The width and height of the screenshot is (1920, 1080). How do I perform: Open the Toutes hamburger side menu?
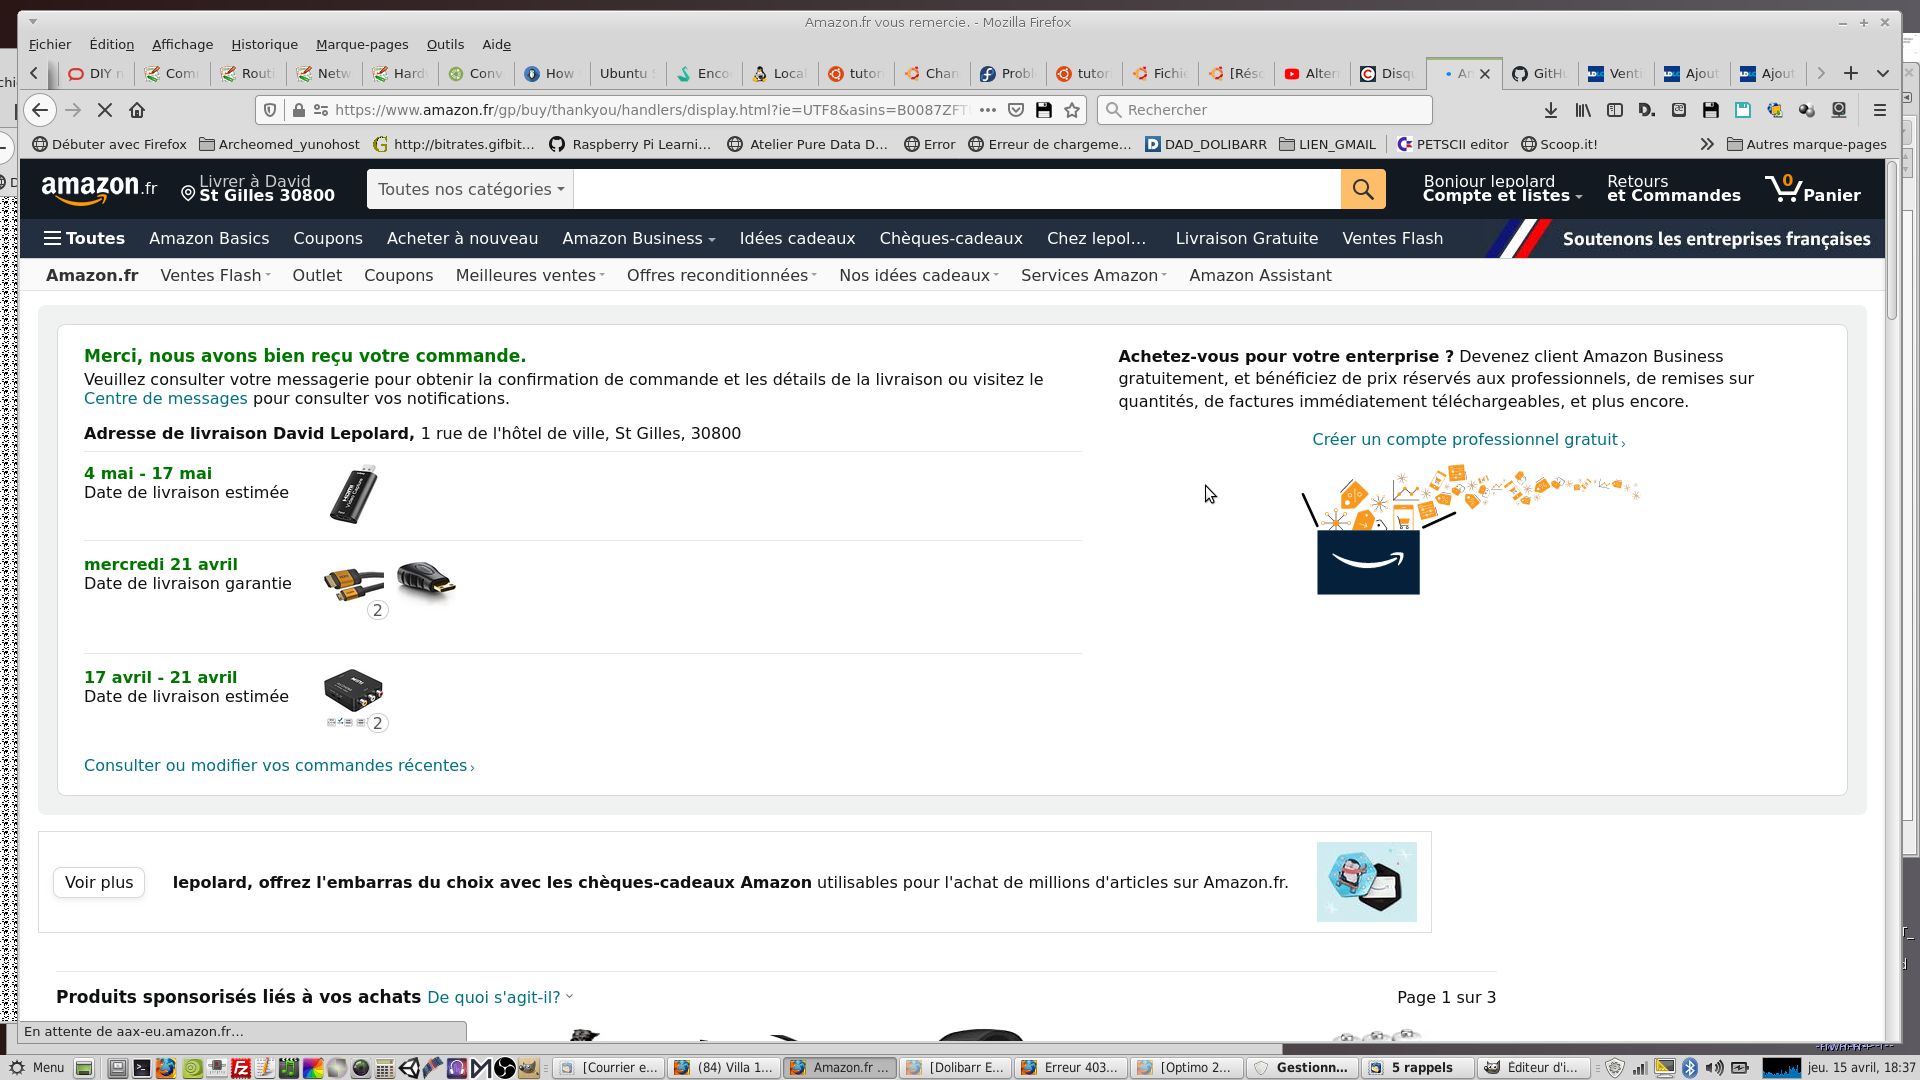click(x=84, y=238)
